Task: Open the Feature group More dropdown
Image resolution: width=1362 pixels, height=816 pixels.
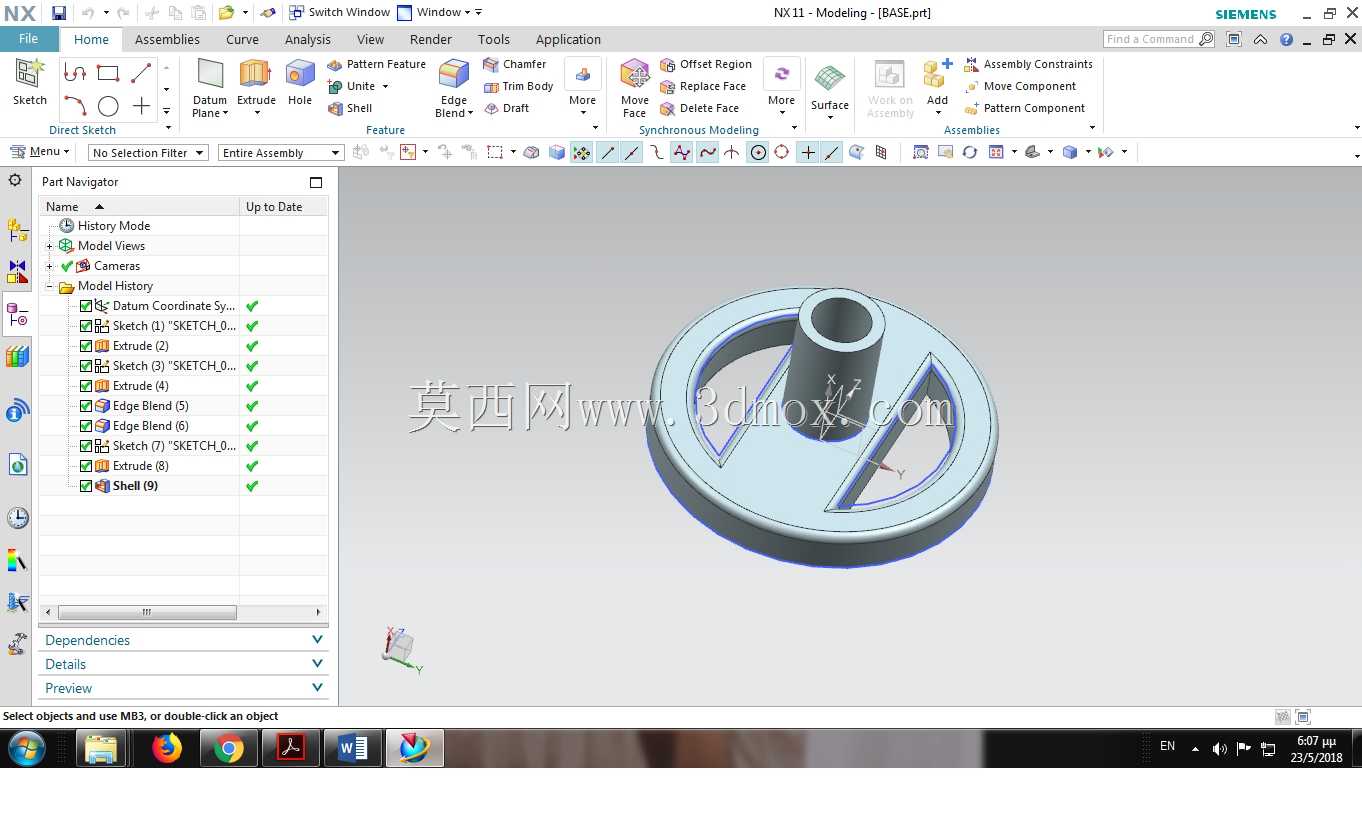Action: (583, 88)
